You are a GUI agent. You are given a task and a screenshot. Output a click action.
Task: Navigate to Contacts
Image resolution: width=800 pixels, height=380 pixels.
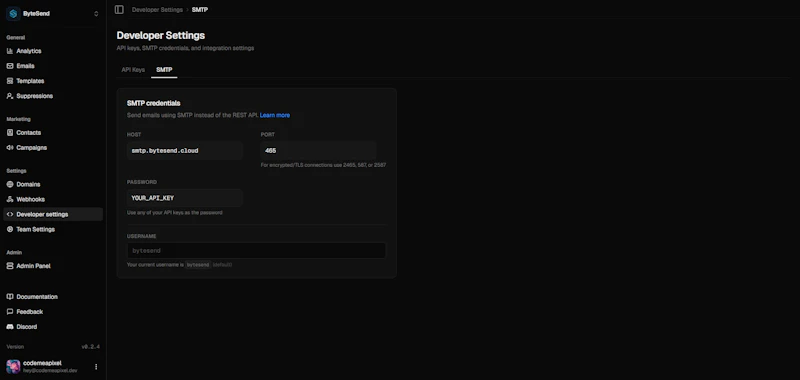[x=53, y=133]
